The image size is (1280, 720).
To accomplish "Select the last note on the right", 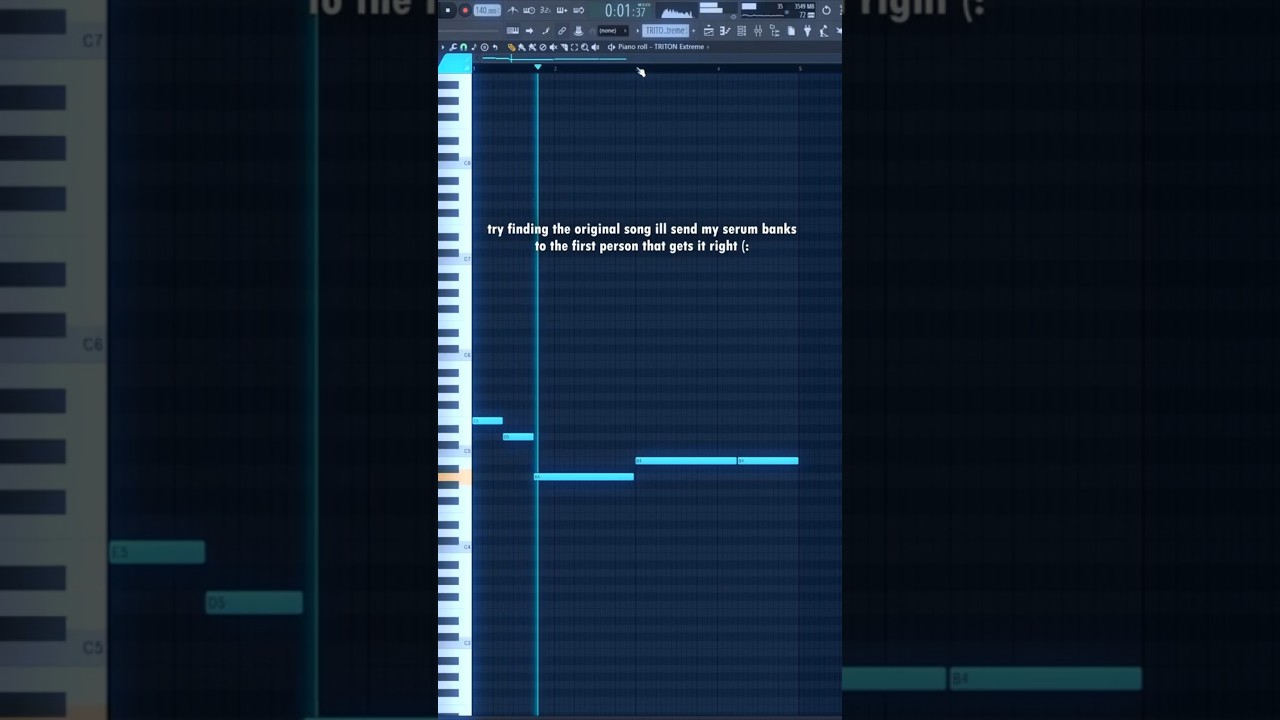I will point(768,461).
